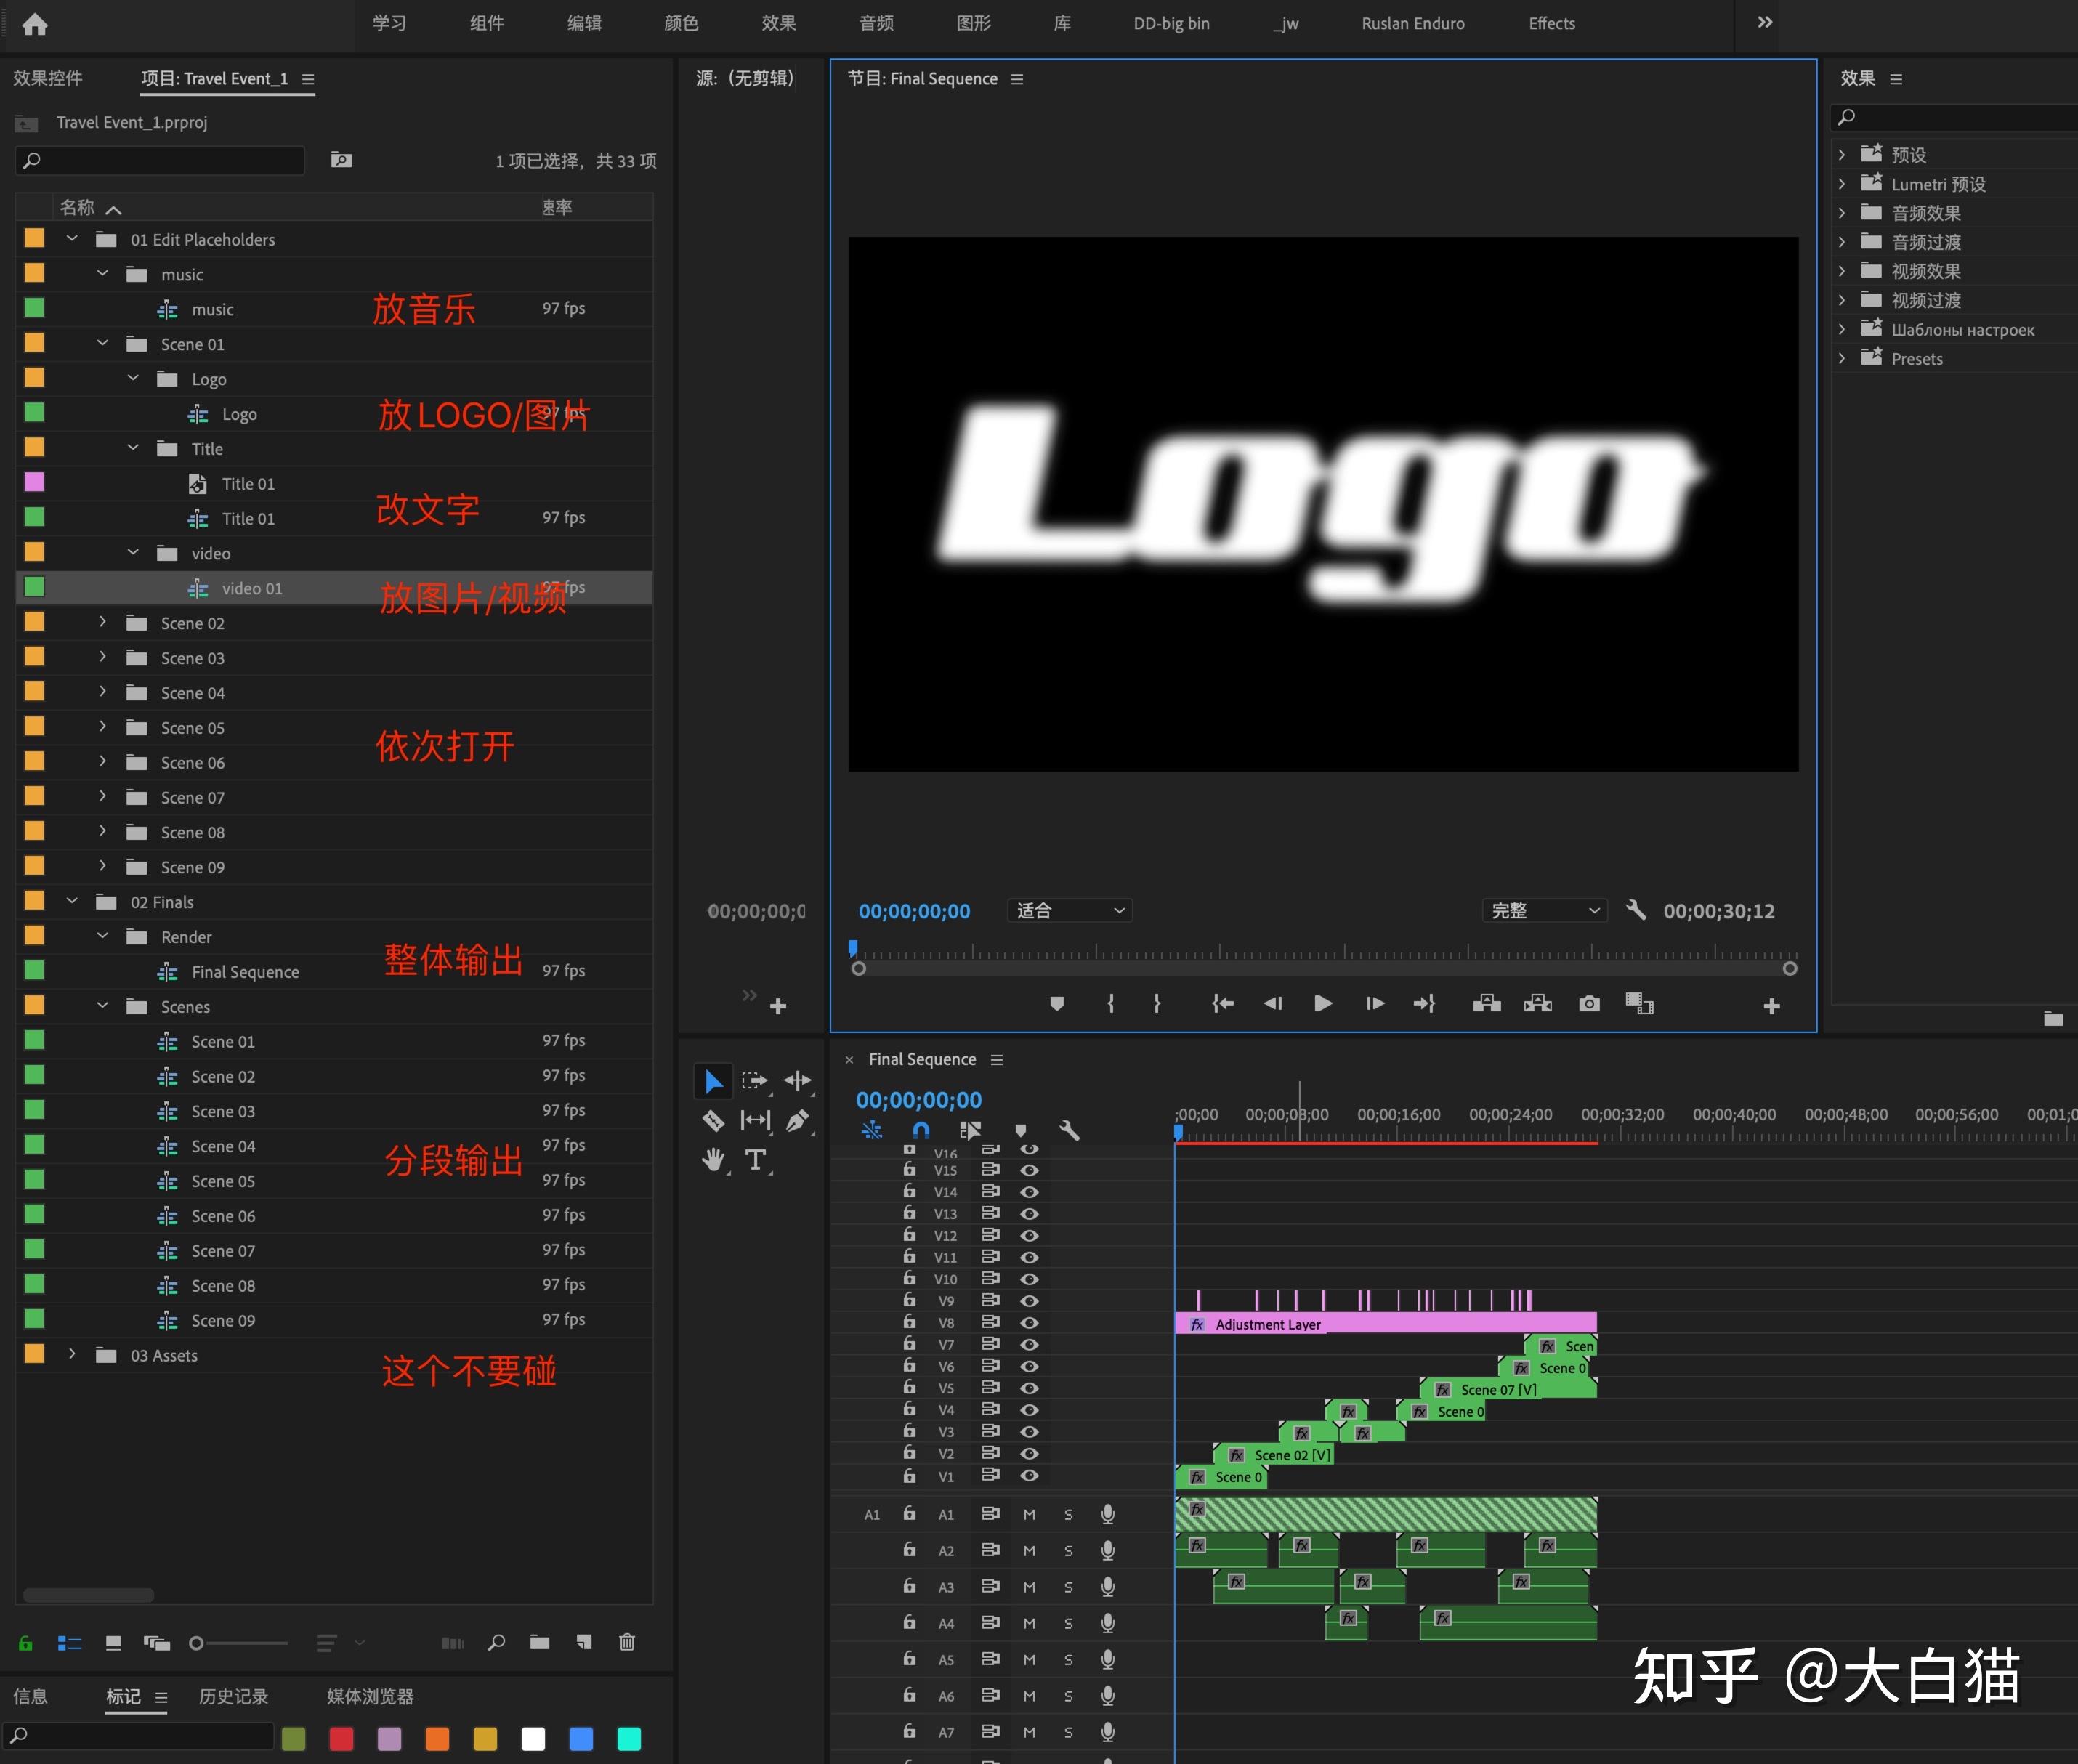Open the playback resolution dropdown showing 完整
Image resolution: width=2078 pixels, height=1764 pixels.
click(x=1543, y=910)
